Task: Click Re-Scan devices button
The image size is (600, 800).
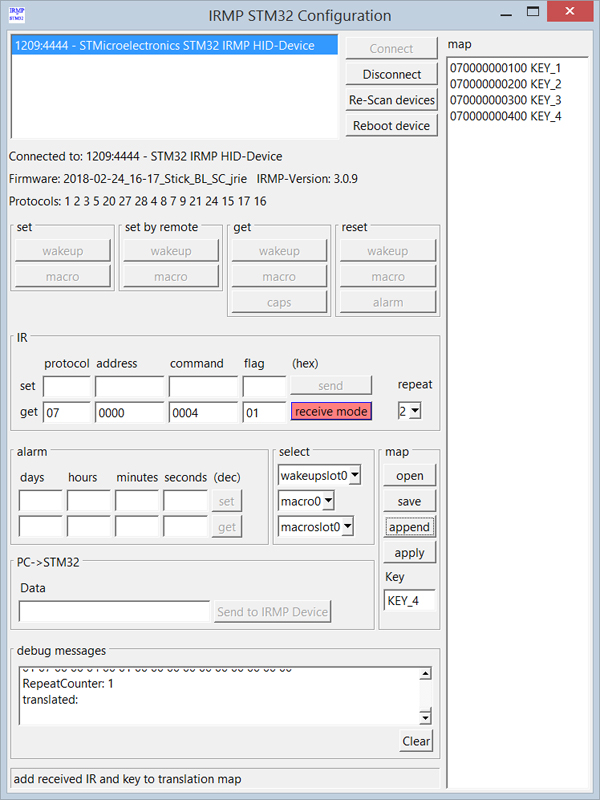Action: [x=391, y=100]
